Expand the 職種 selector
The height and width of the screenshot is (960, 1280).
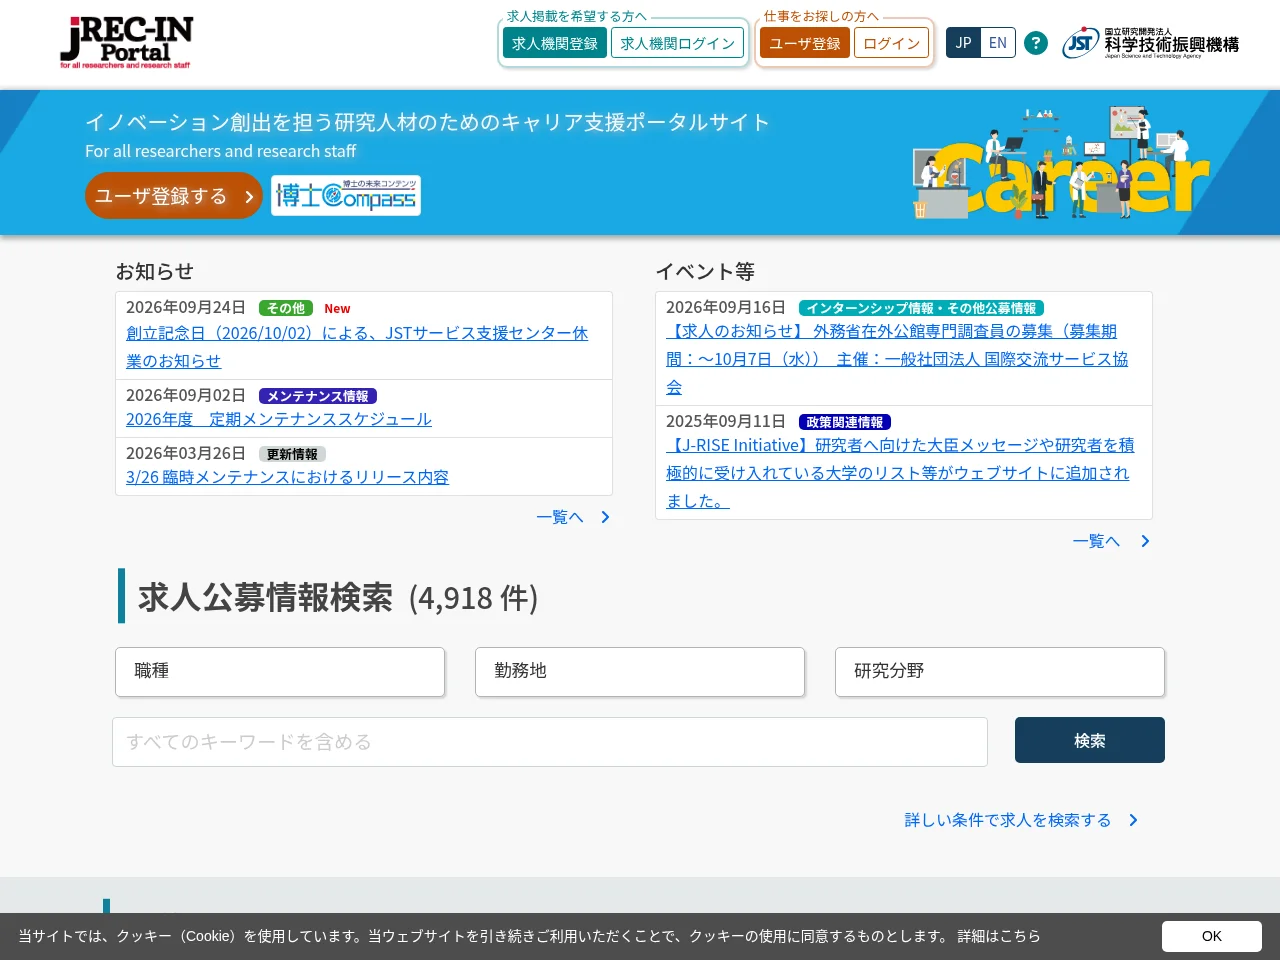point(280,671)
